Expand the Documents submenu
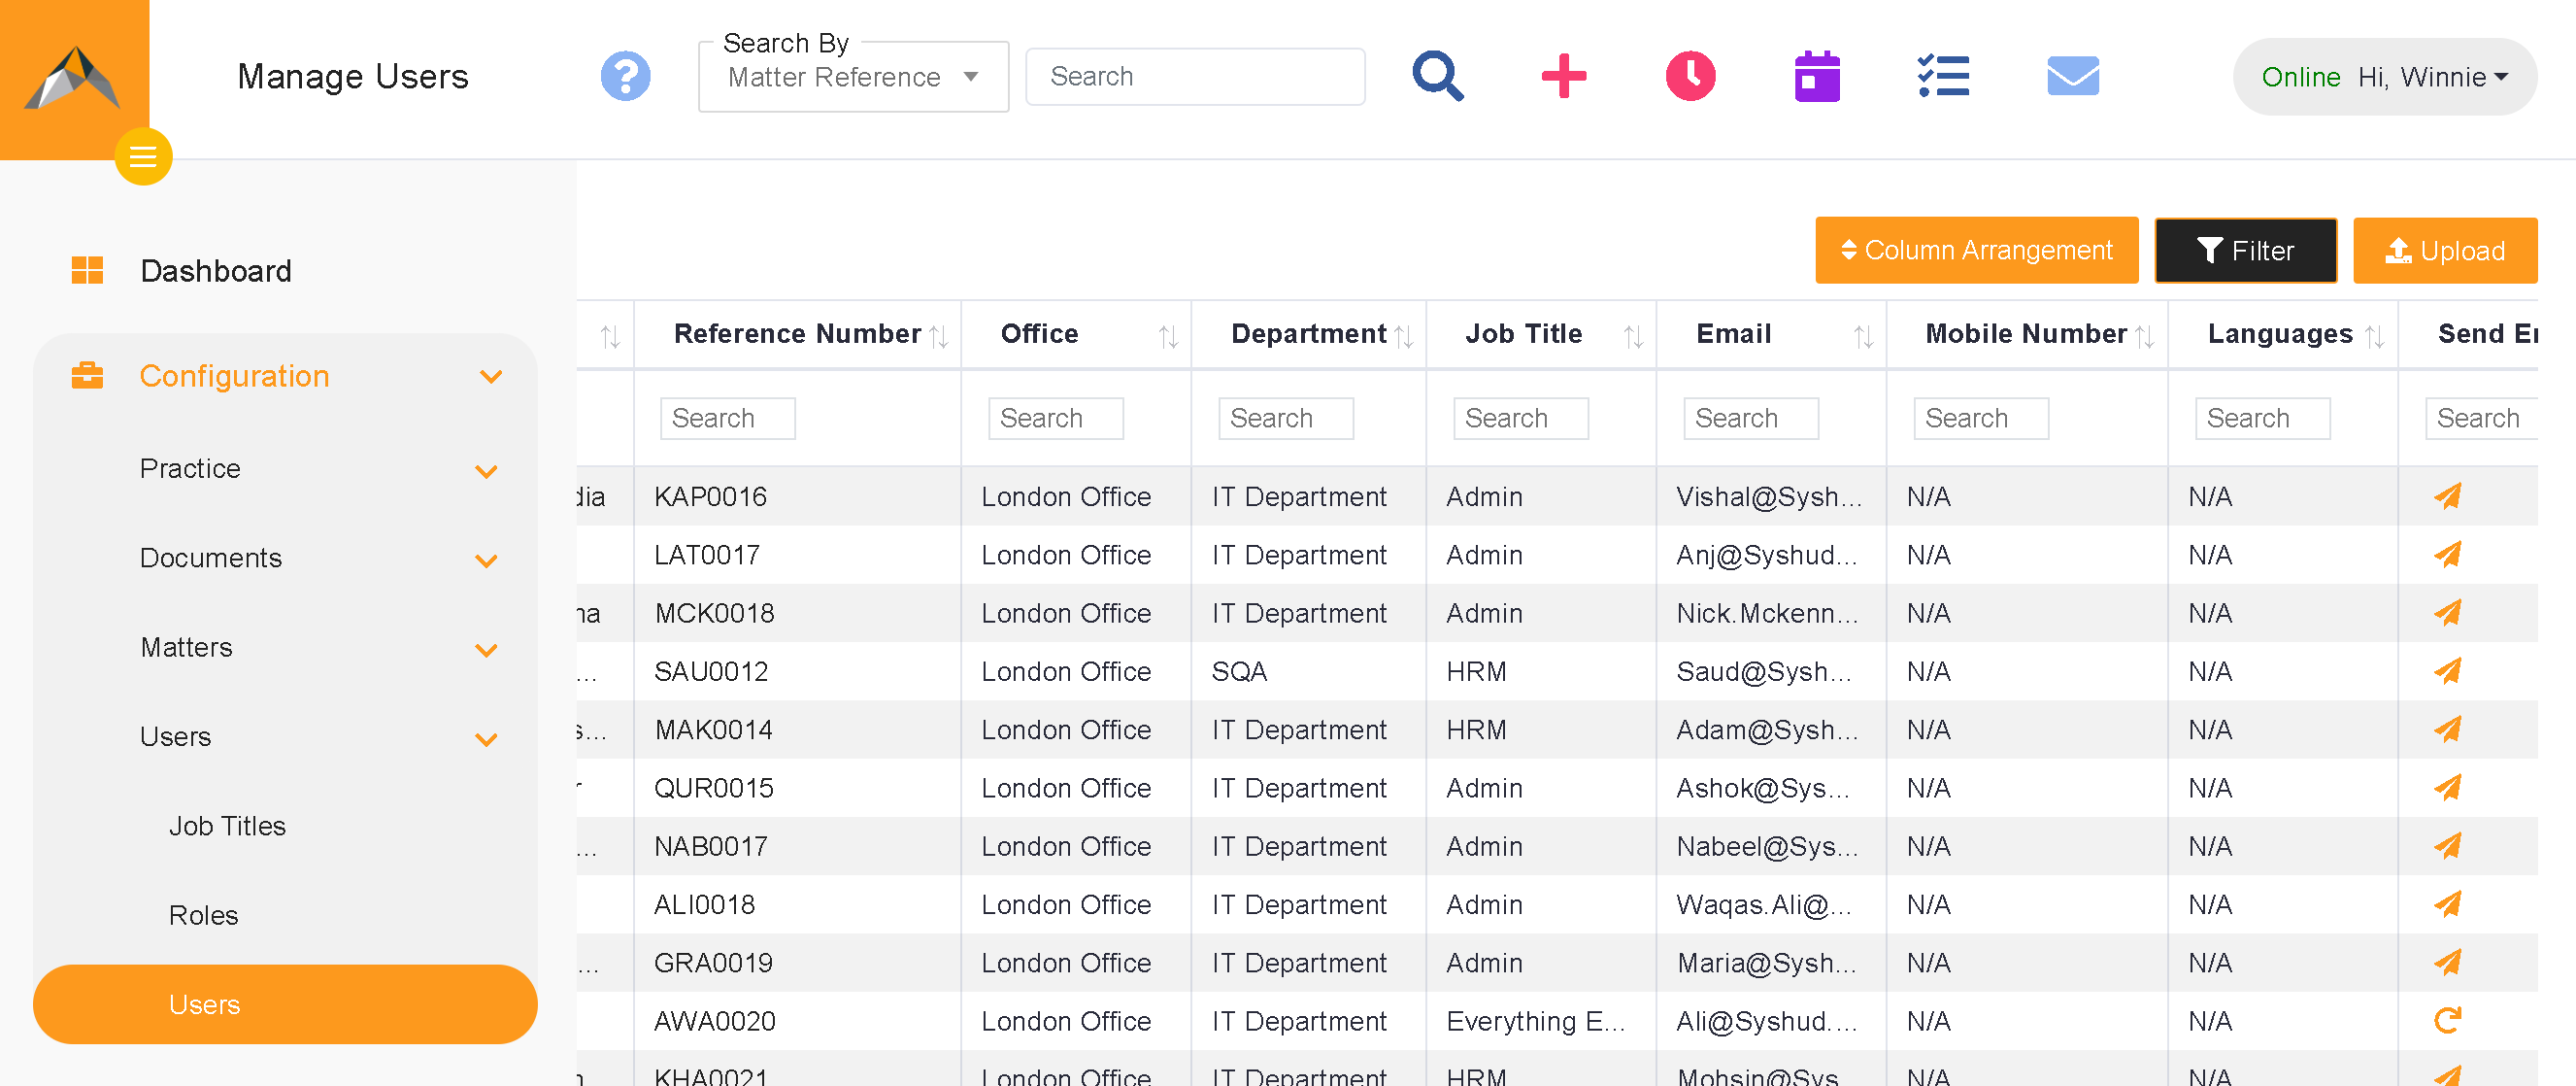 [486, 561]
